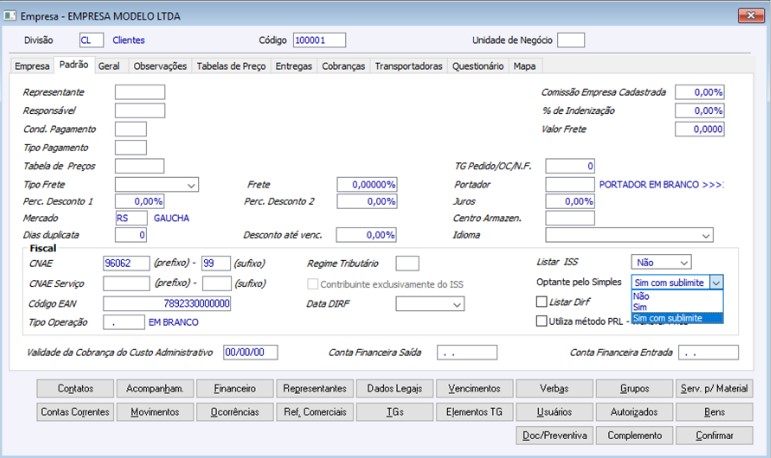Click the Portador input field
The image size is (771, 458).
pos(570,184)
